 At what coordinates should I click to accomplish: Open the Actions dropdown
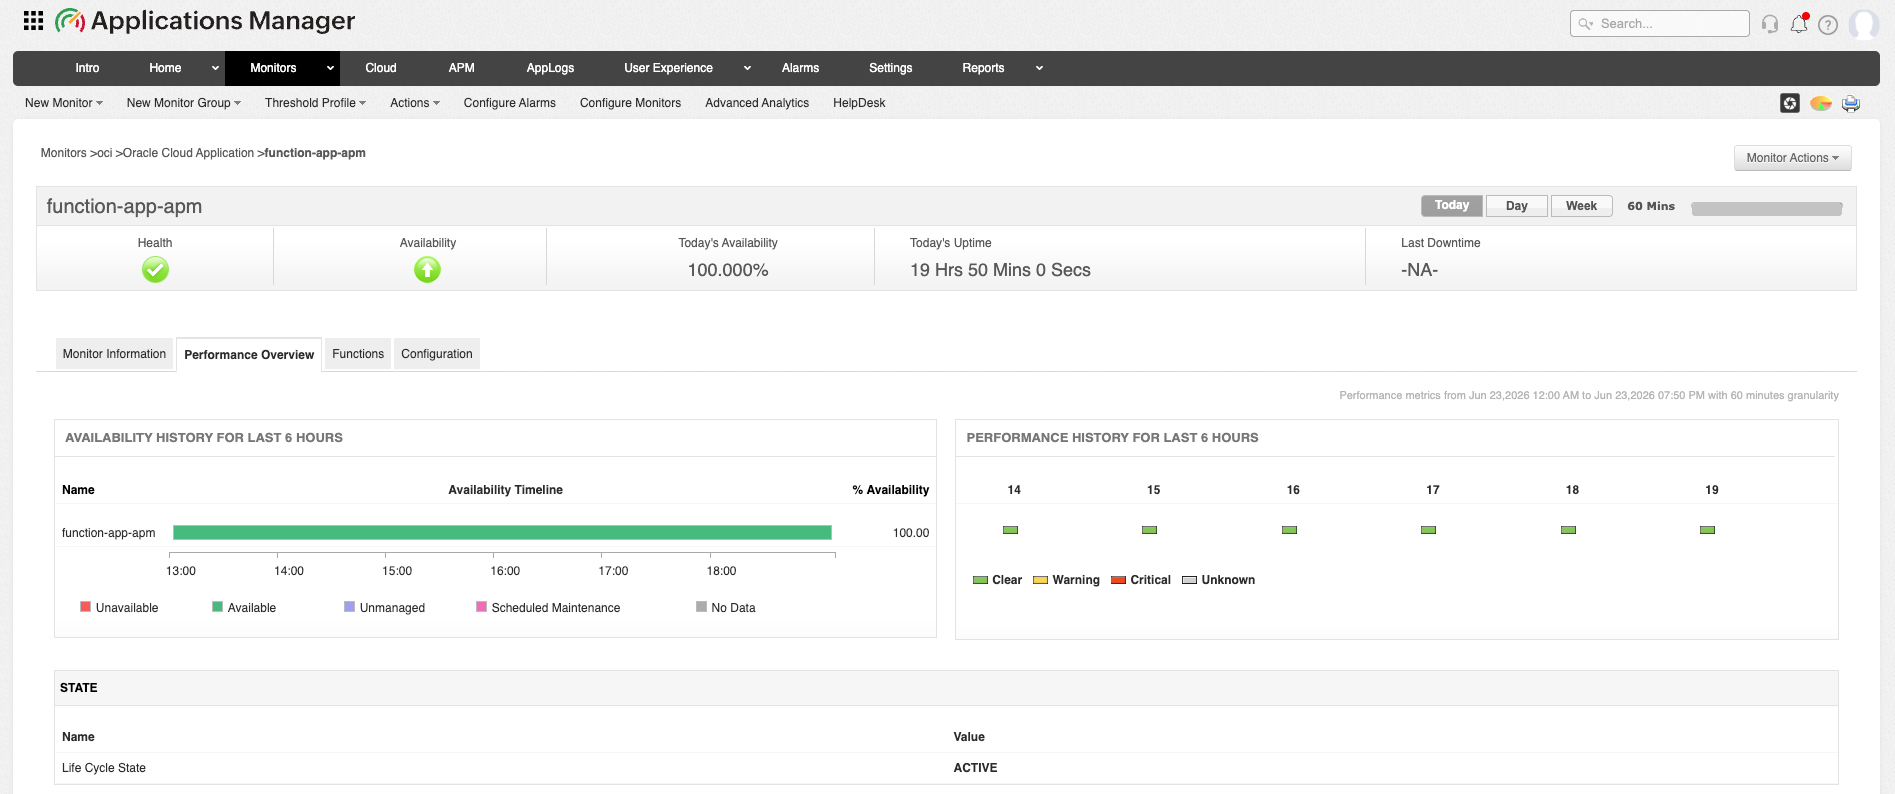point(415,103)
